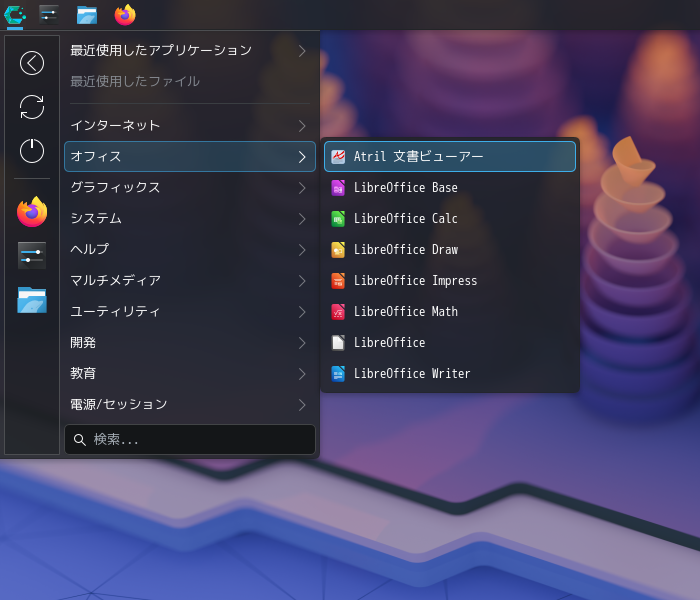Viewport: 700px width, 600px height.
Task: Launch LibreOffice Math text entry
Action: click(406, 312)
